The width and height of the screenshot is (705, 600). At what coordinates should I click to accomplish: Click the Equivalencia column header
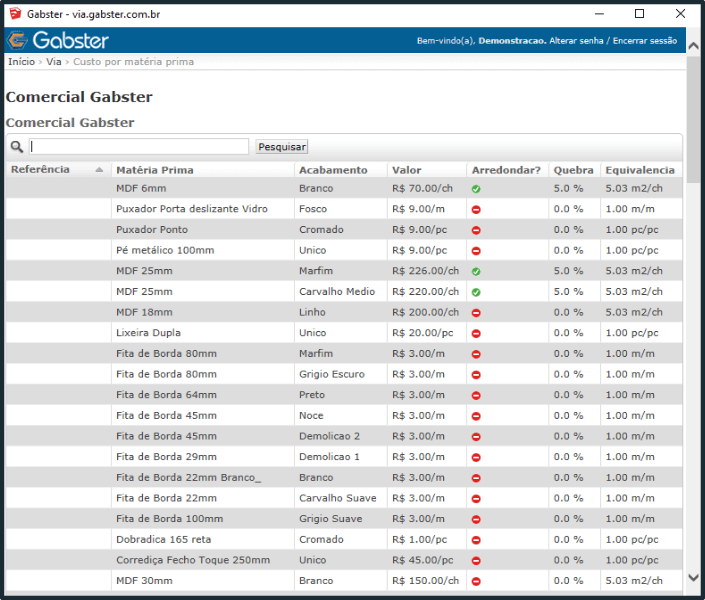click(640, 170)
